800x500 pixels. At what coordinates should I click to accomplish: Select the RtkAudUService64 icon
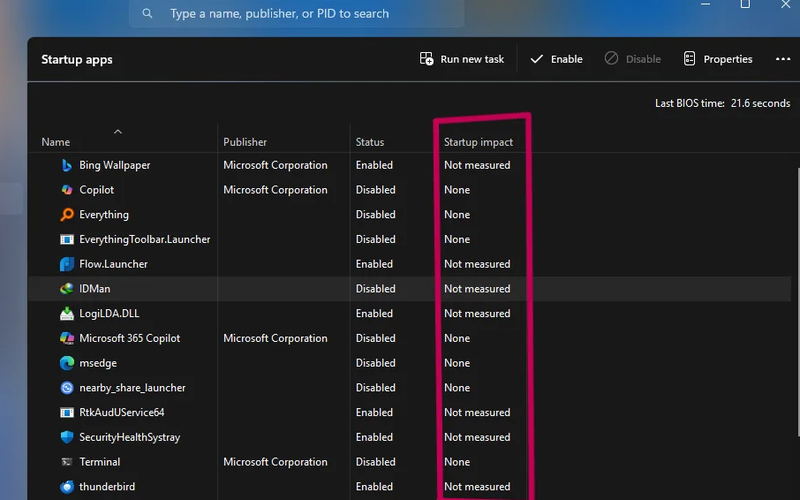tap(67, 412)
